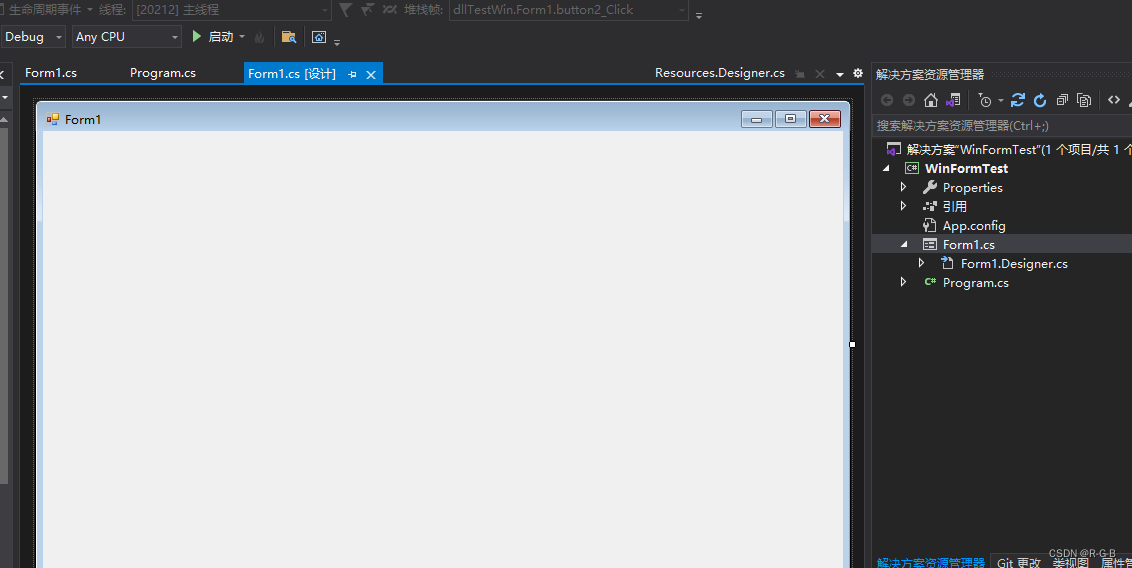The image size is (1132, 568).
Task: Collapse all items in Solution Explorer
Action: (1062, 100)
